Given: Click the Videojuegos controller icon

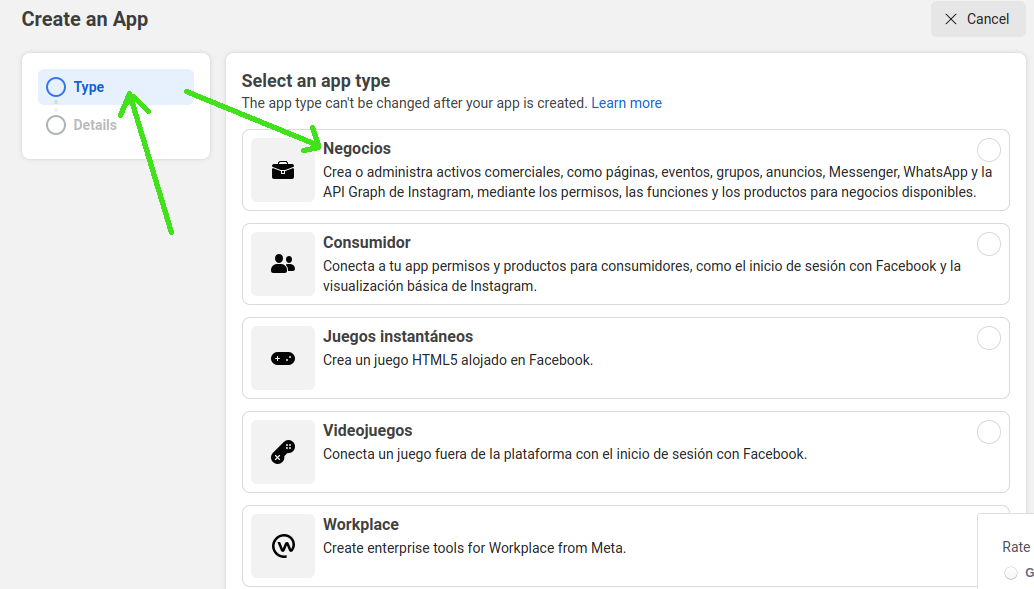Looking at the screenshot, I should [x=283, y=452].
